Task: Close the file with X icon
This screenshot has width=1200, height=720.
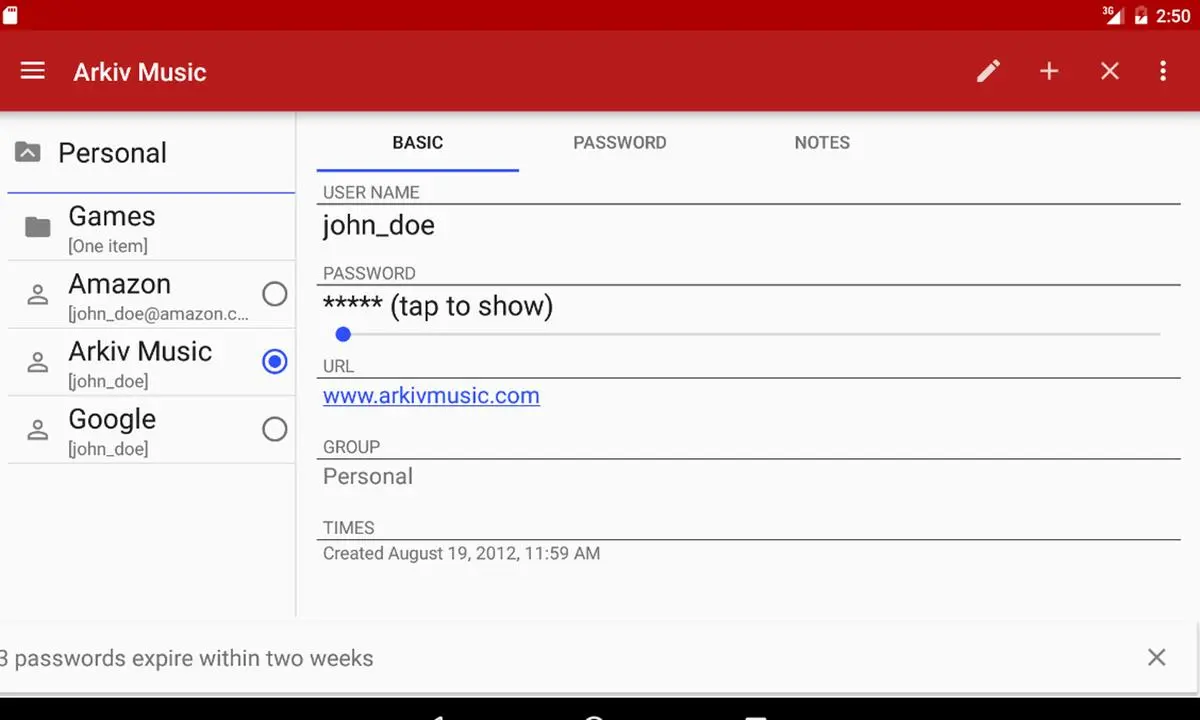Action: click(1110, 71)
